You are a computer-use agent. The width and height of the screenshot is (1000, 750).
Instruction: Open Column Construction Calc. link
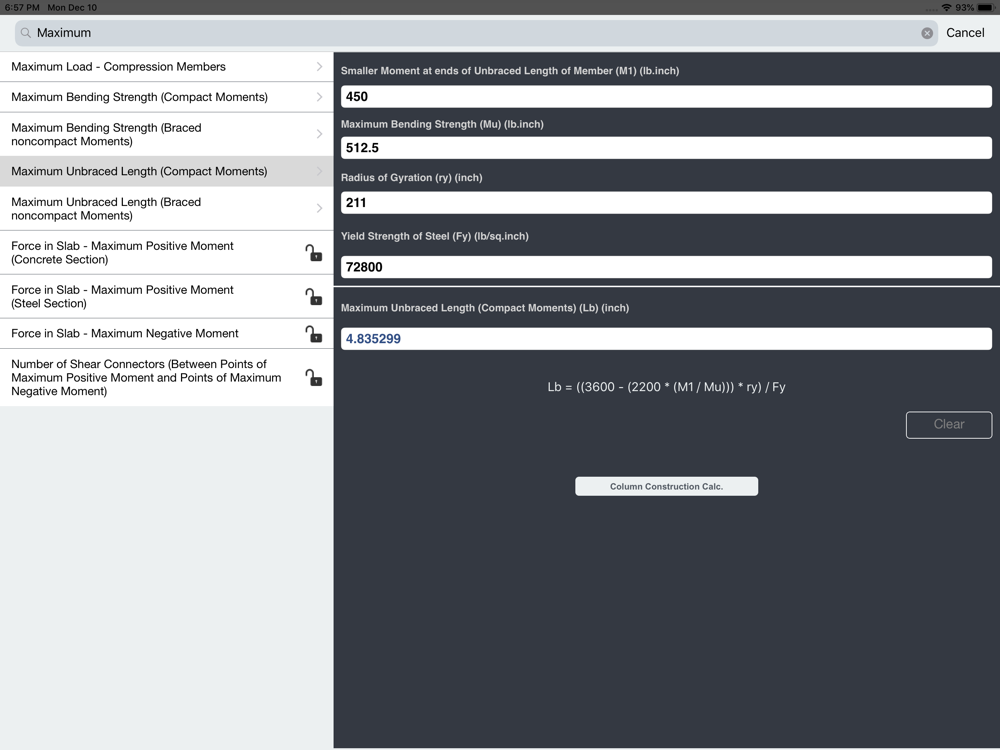[666, 486]
